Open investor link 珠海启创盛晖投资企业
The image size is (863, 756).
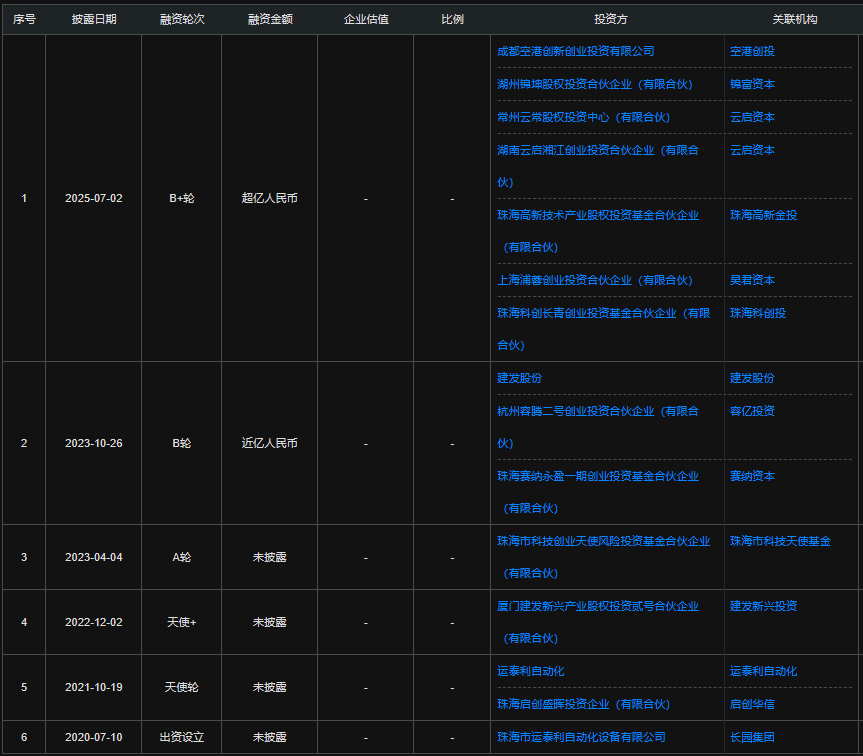pos(583,704)
